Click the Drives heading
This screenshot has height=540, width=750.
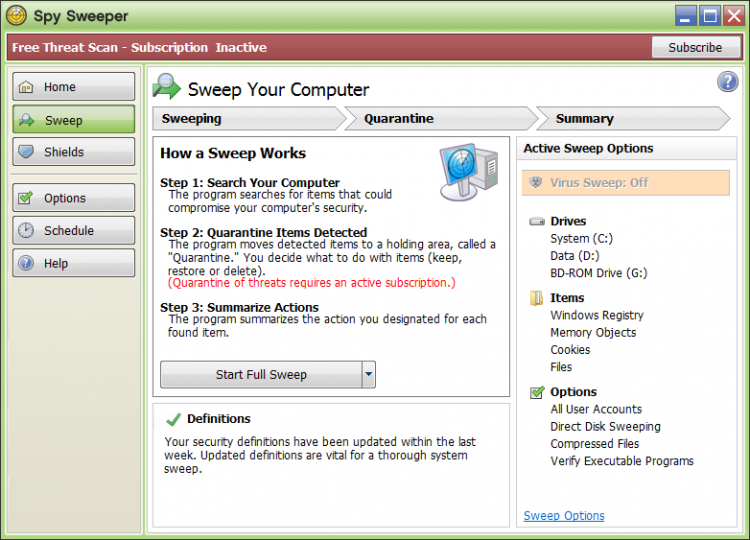coord(568,221)
